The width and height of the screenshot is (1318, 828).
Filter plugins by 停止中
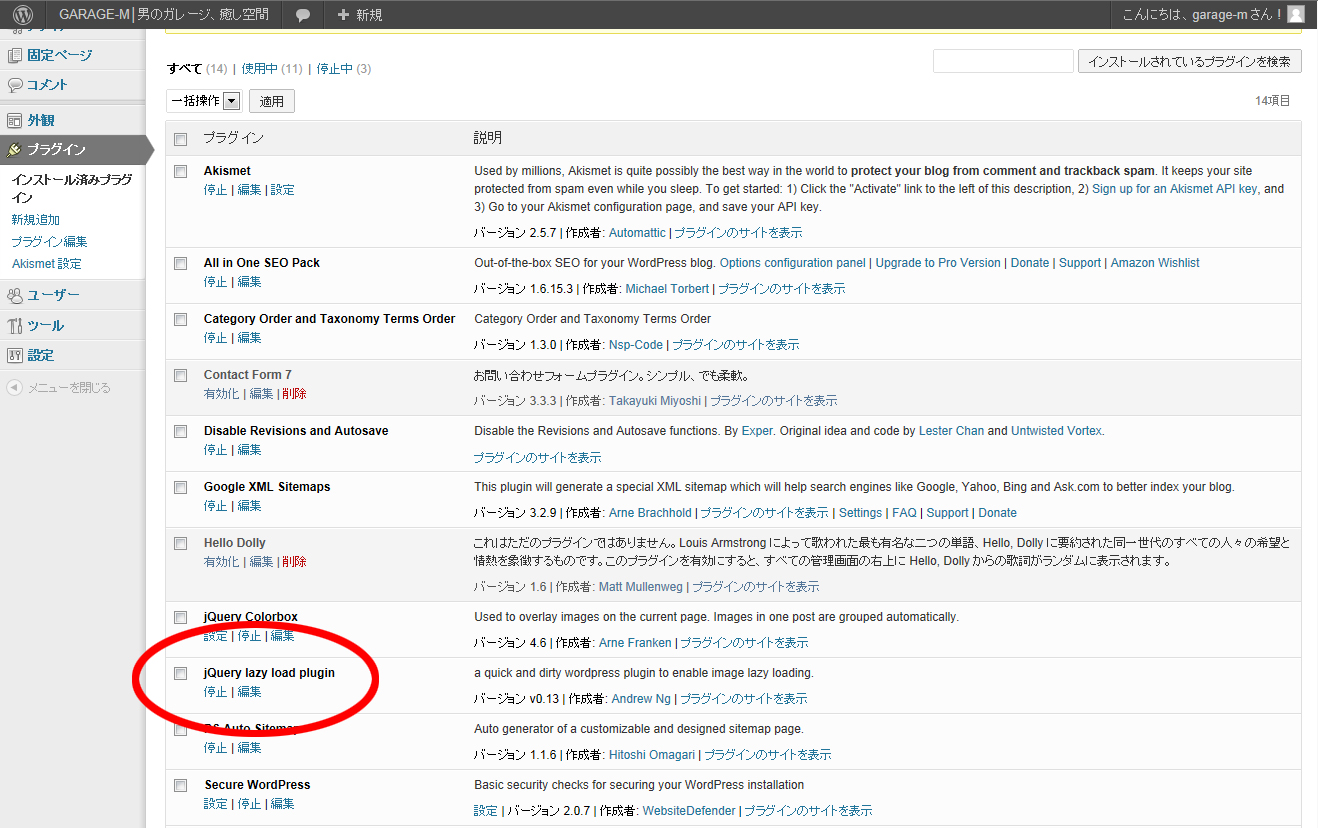pyautogui.click(x=334, y=69)
